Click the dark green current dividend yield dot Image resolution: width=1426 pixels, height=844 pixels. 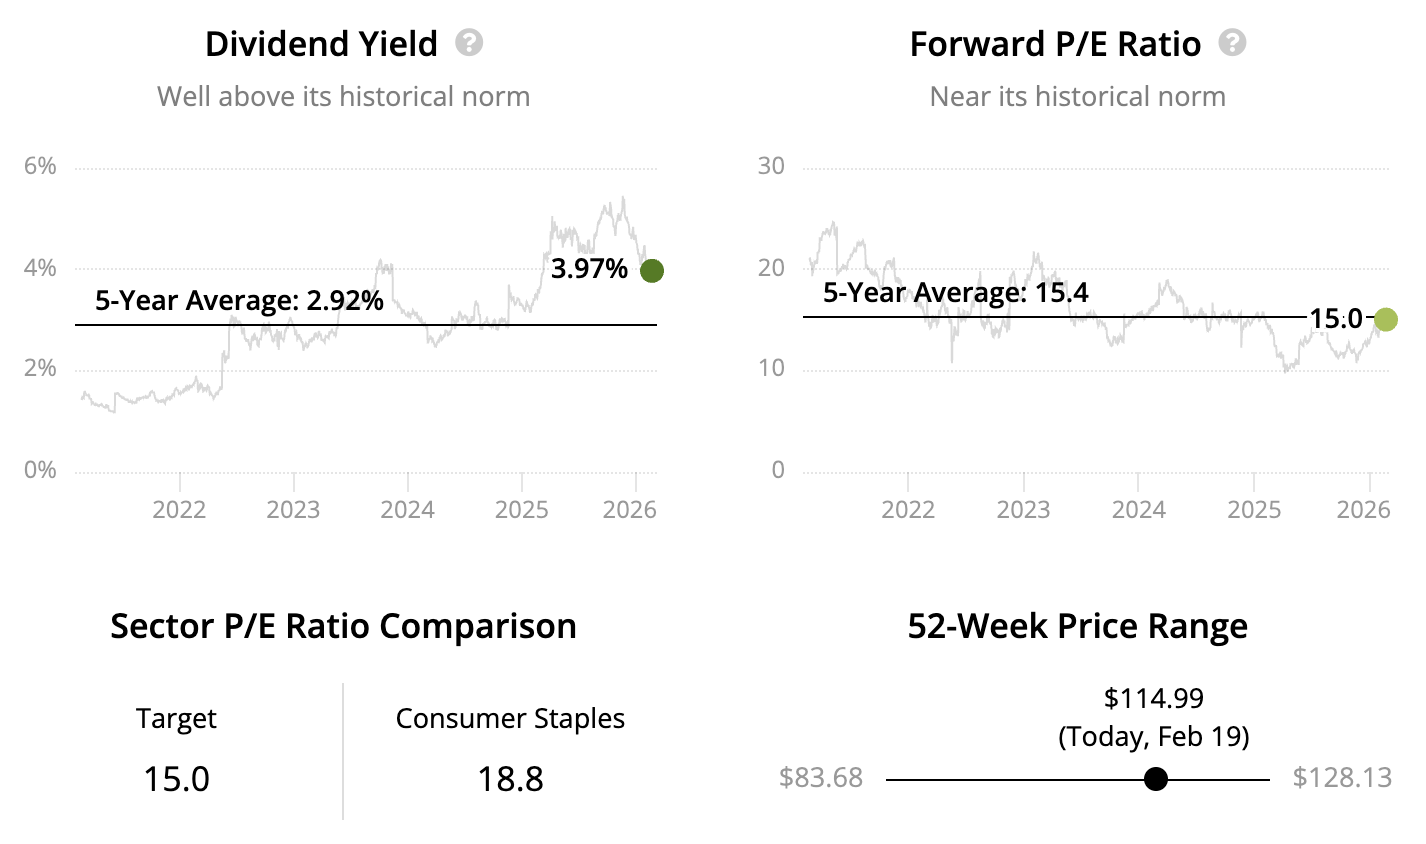tap(651, 270)
